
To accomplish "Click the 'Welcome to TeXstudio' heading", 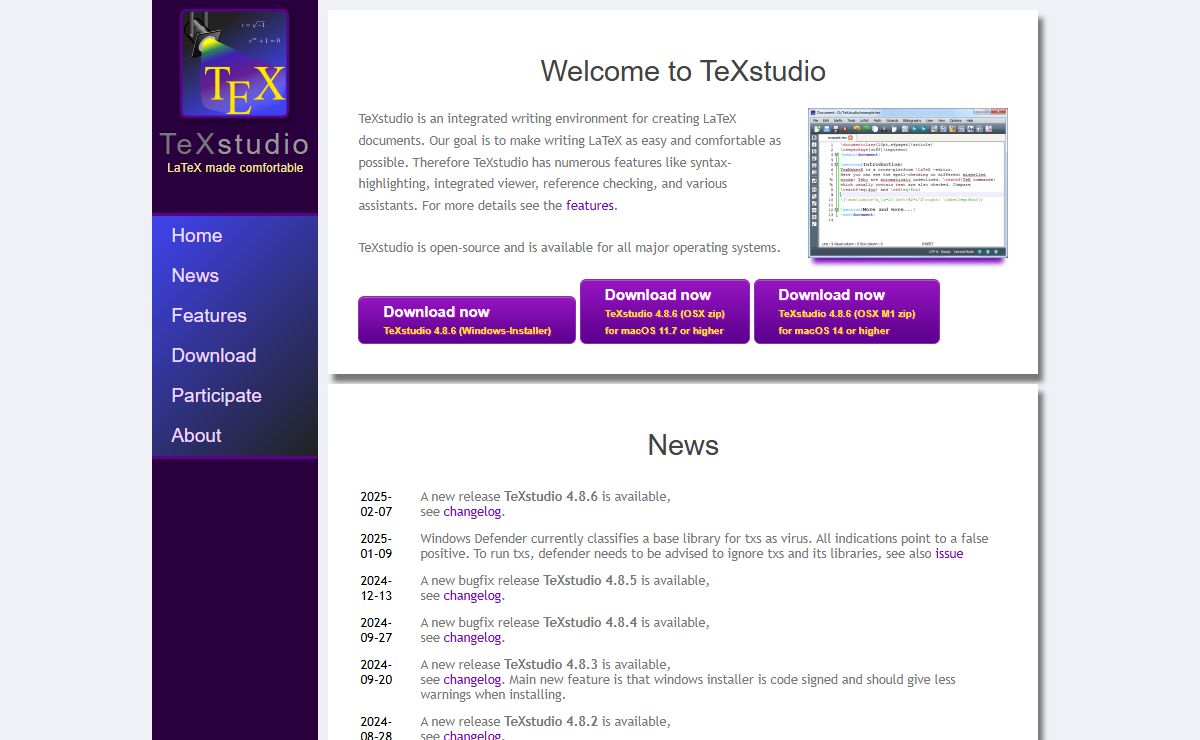I will pos(683,71).
